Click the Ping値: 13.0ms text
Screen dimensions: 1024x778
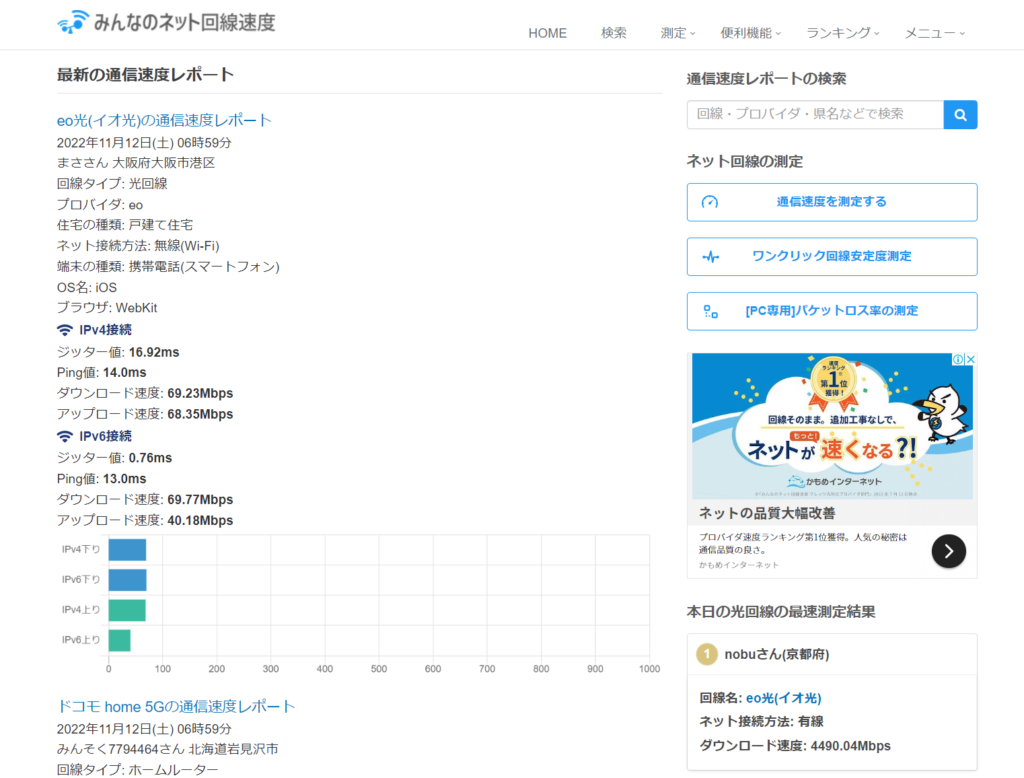[x=101, y=479]
